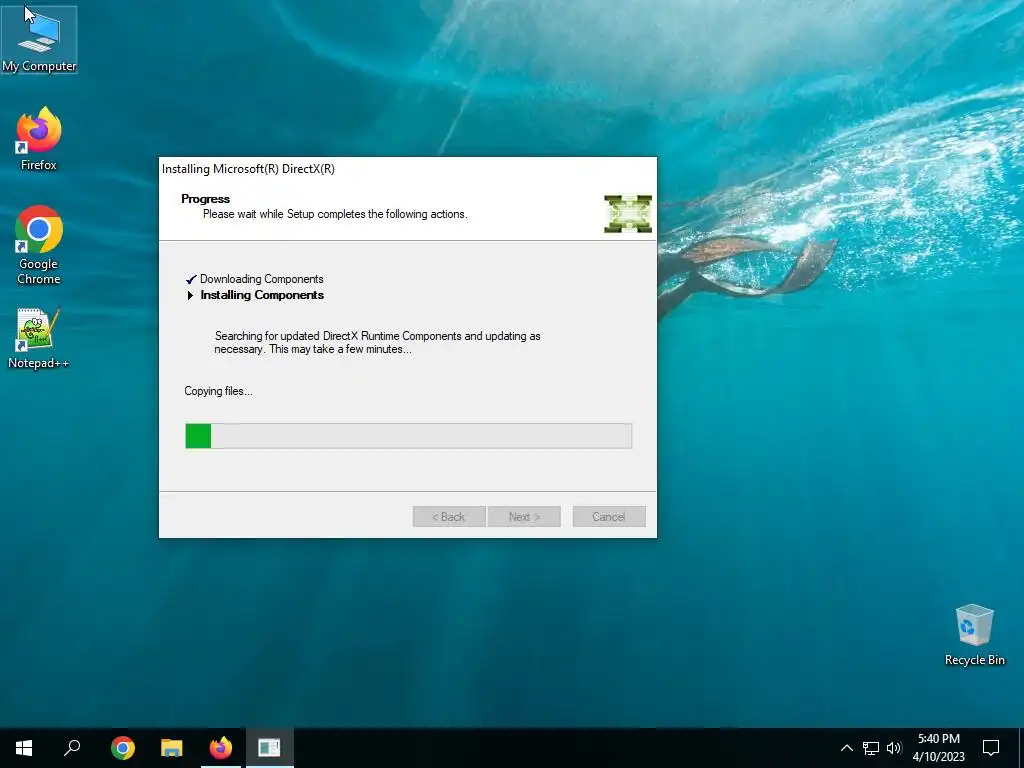Viewport: 1024px width, 768px height.
Task: Click the Downloading Components step text
Action: [261, 279]
